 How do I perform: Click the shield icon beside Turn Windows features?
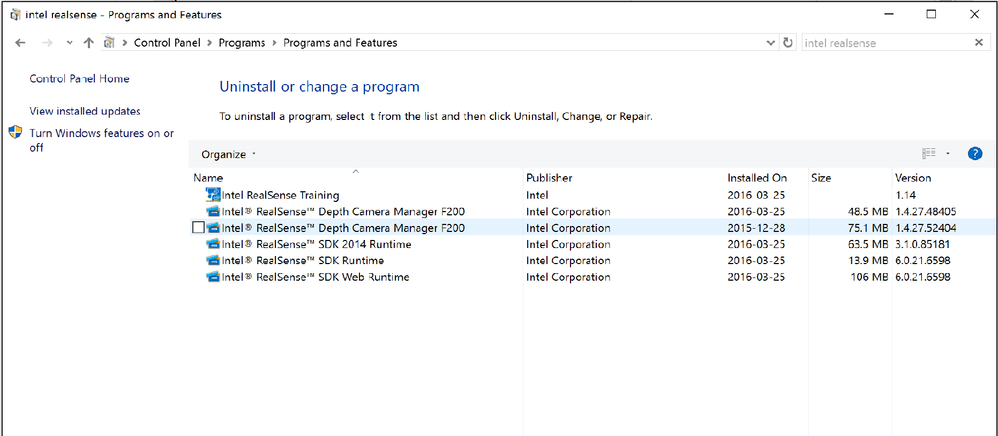coord(15,133)
